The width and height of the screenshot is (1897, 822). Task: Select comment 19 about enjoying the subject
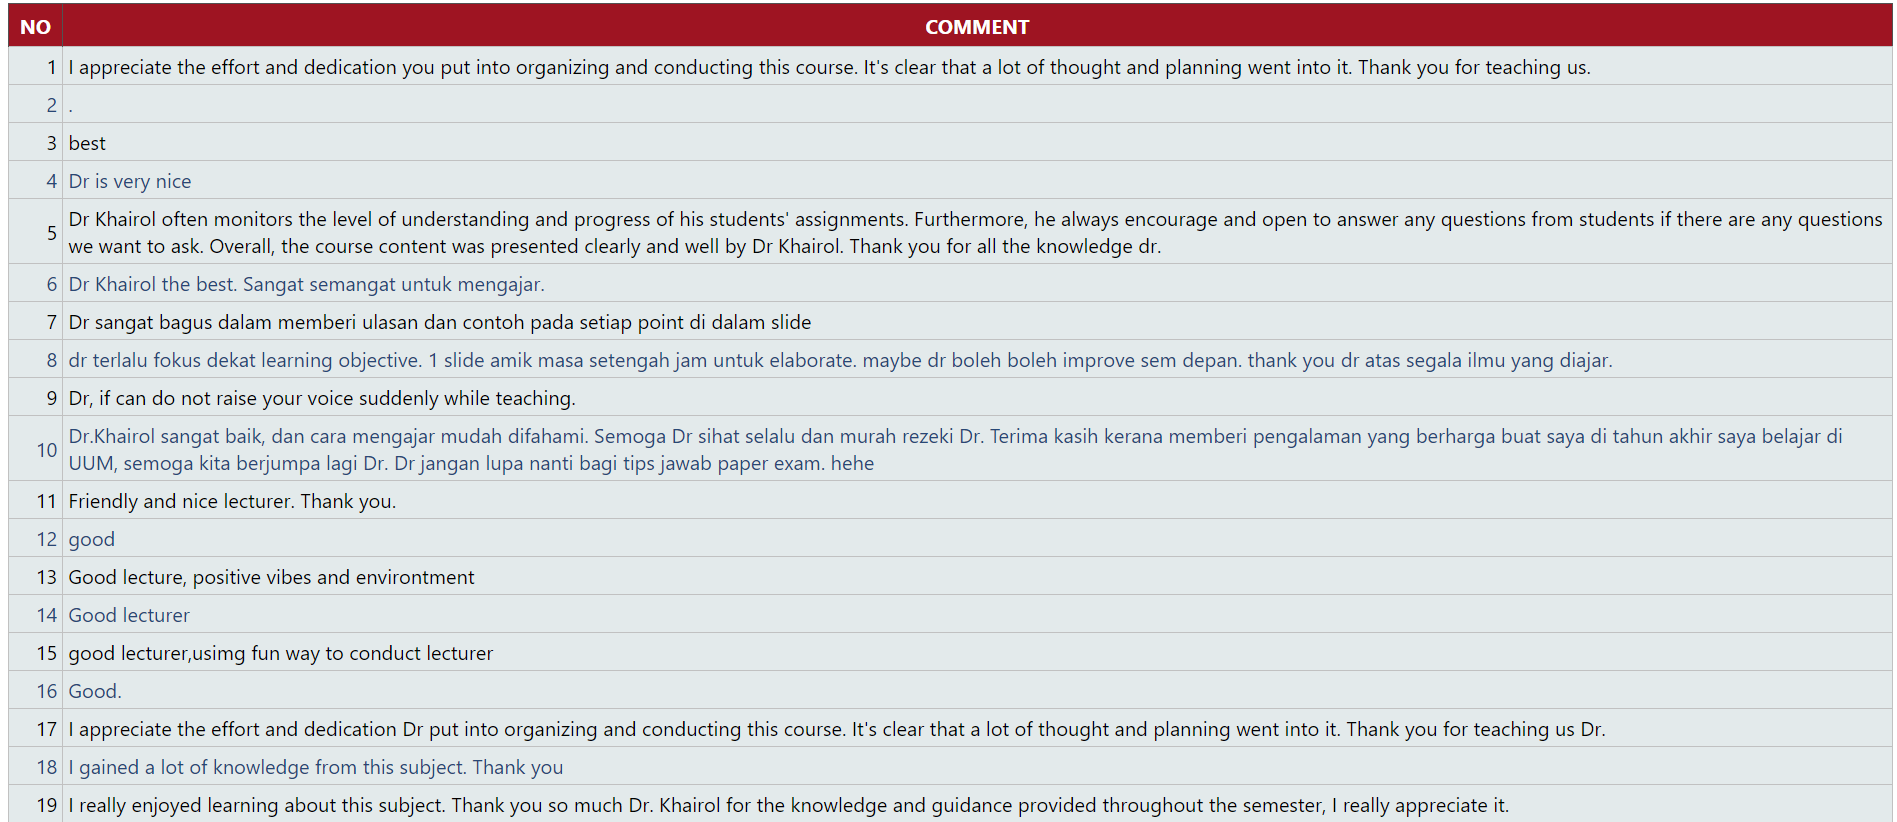788,805
